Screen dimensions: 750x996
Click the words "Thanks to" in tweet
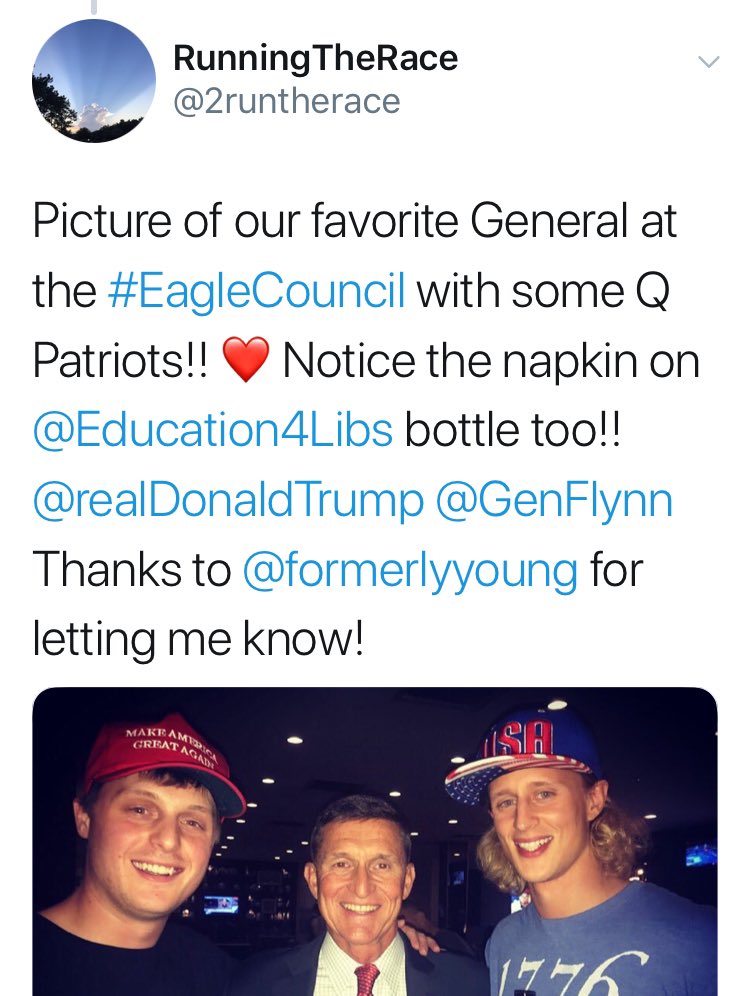point(130,569)
